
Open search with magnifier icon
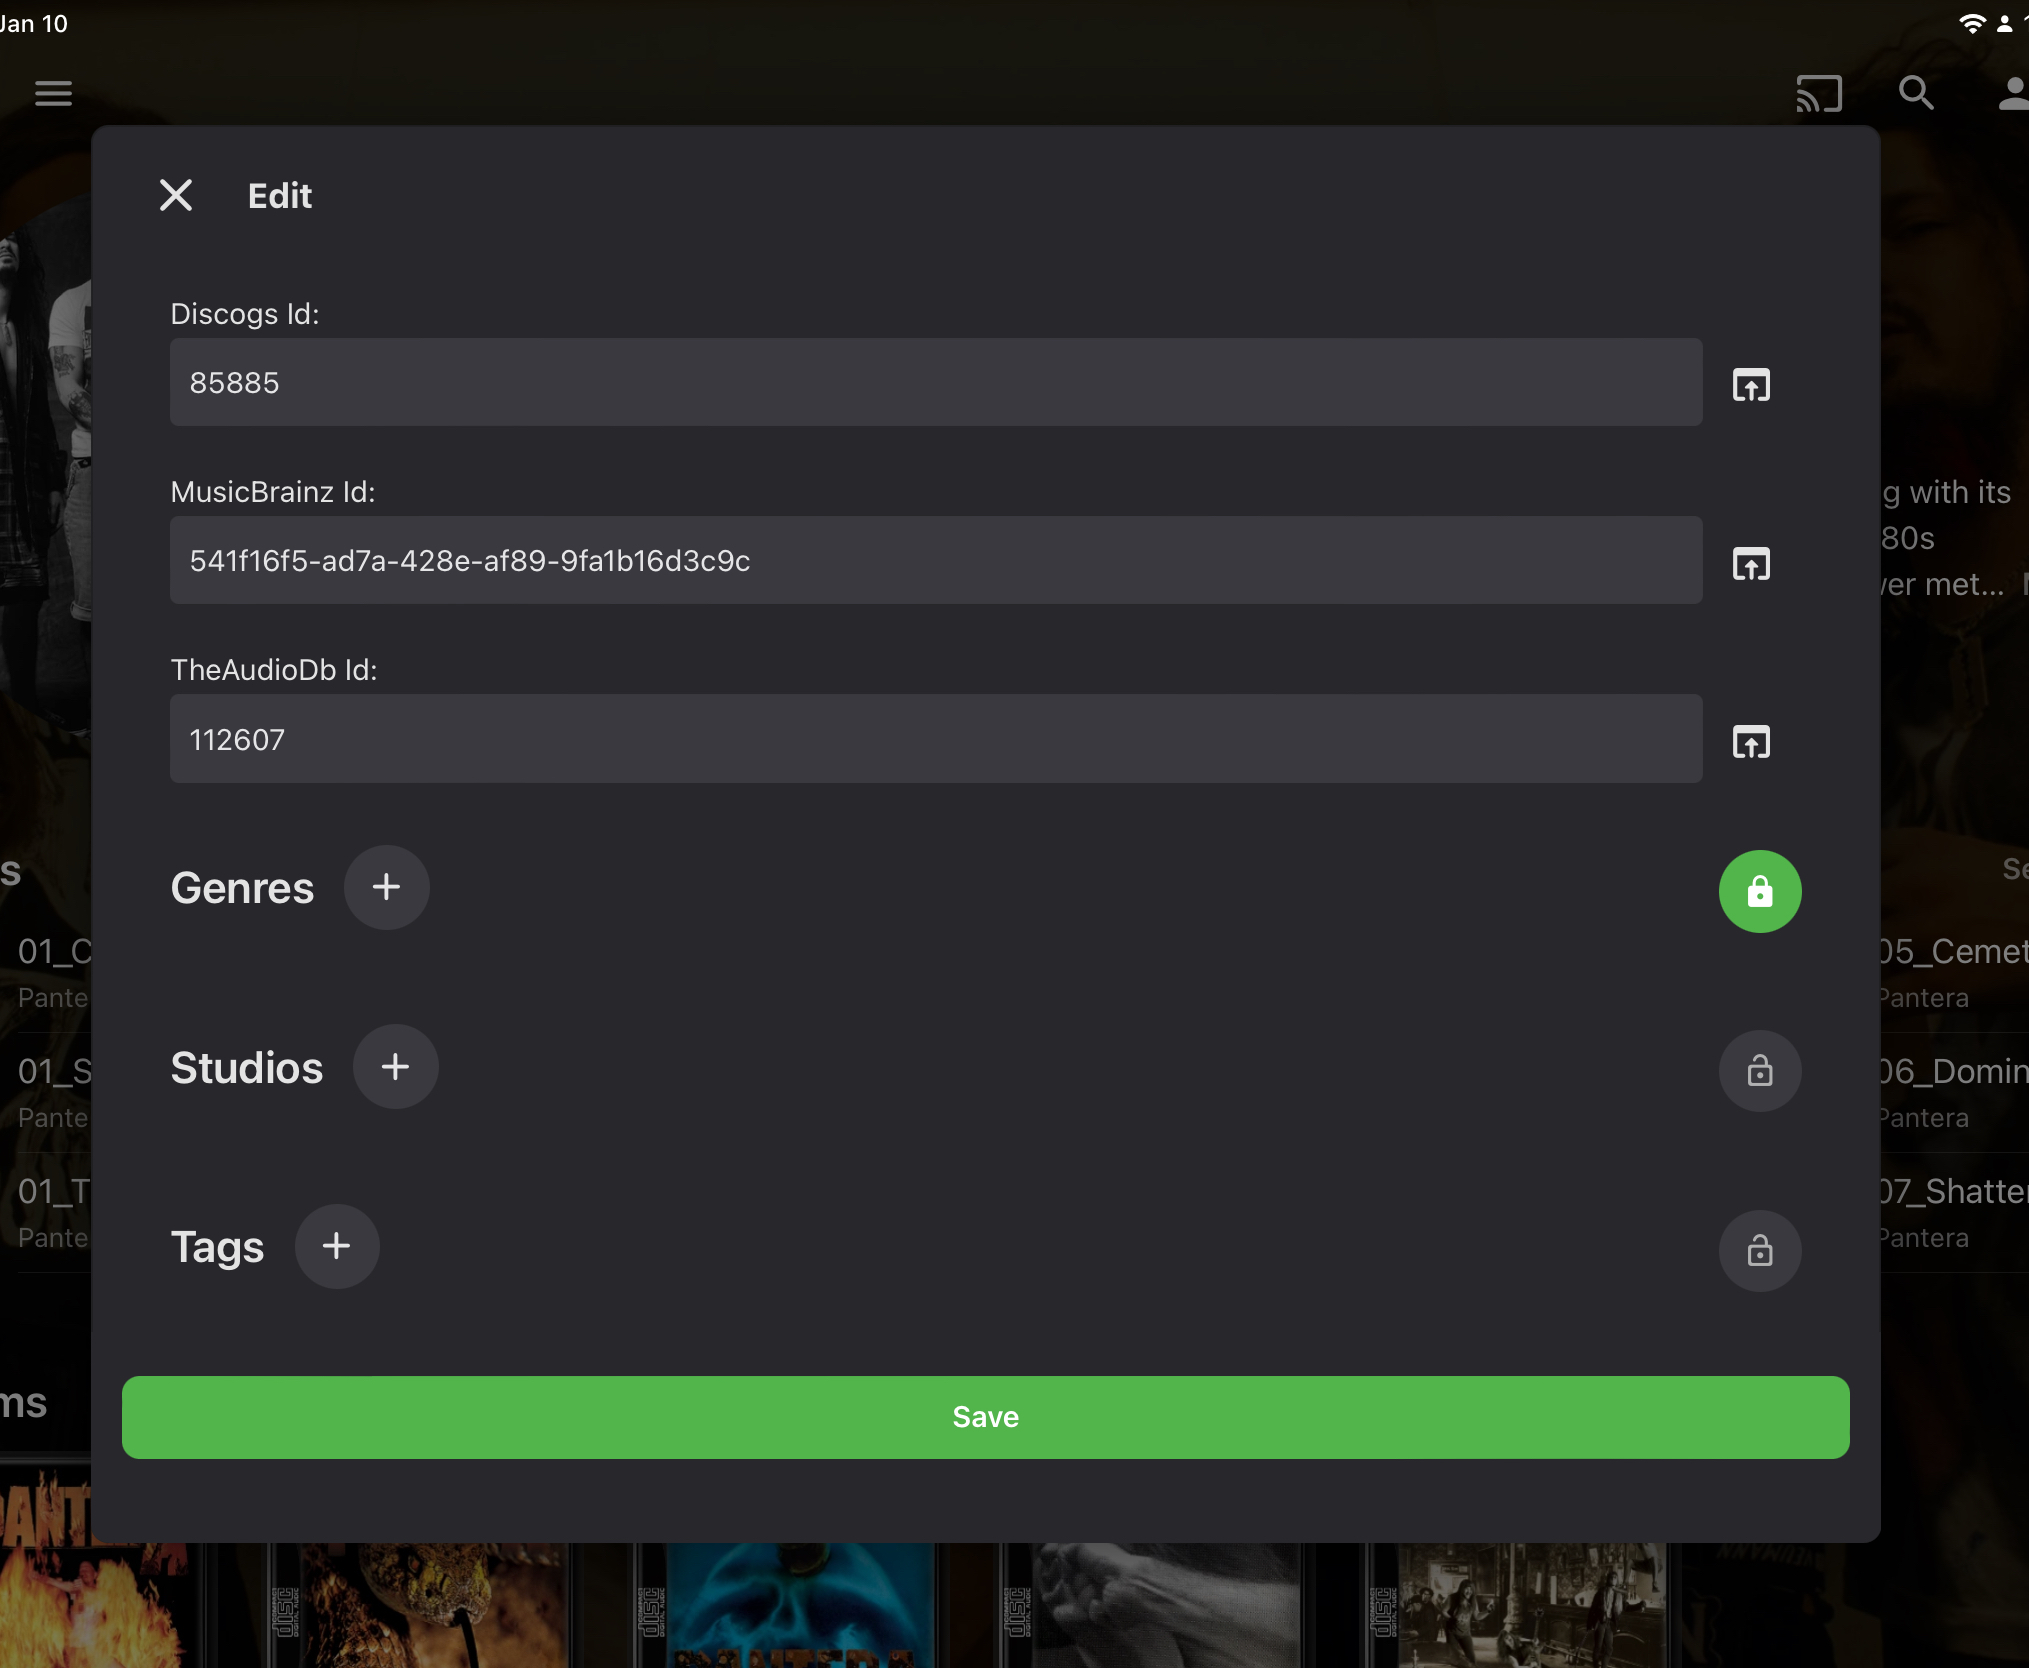pos(1915,94)
